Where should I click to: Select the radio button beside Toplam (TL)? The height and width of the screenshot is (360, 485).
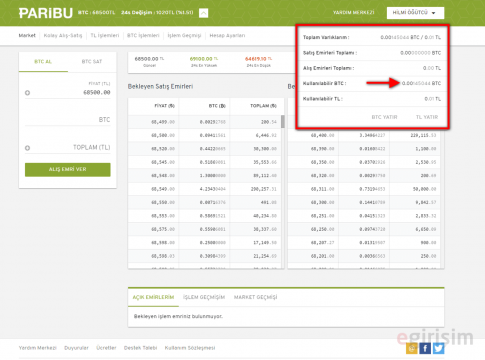pos(27,148)
